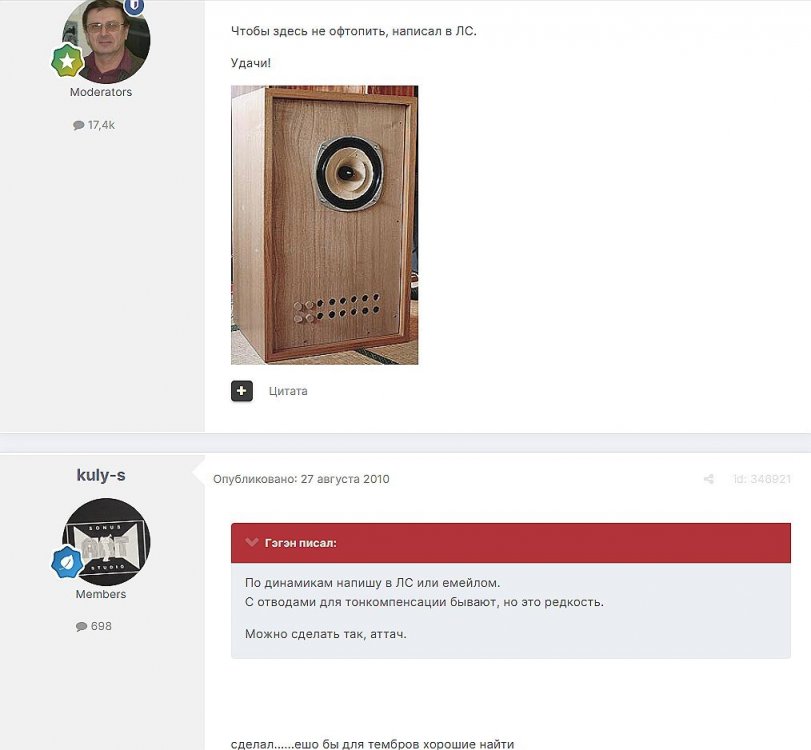Click the blue badge above the moderator avatar
The image size is (811, 750).
134,6
